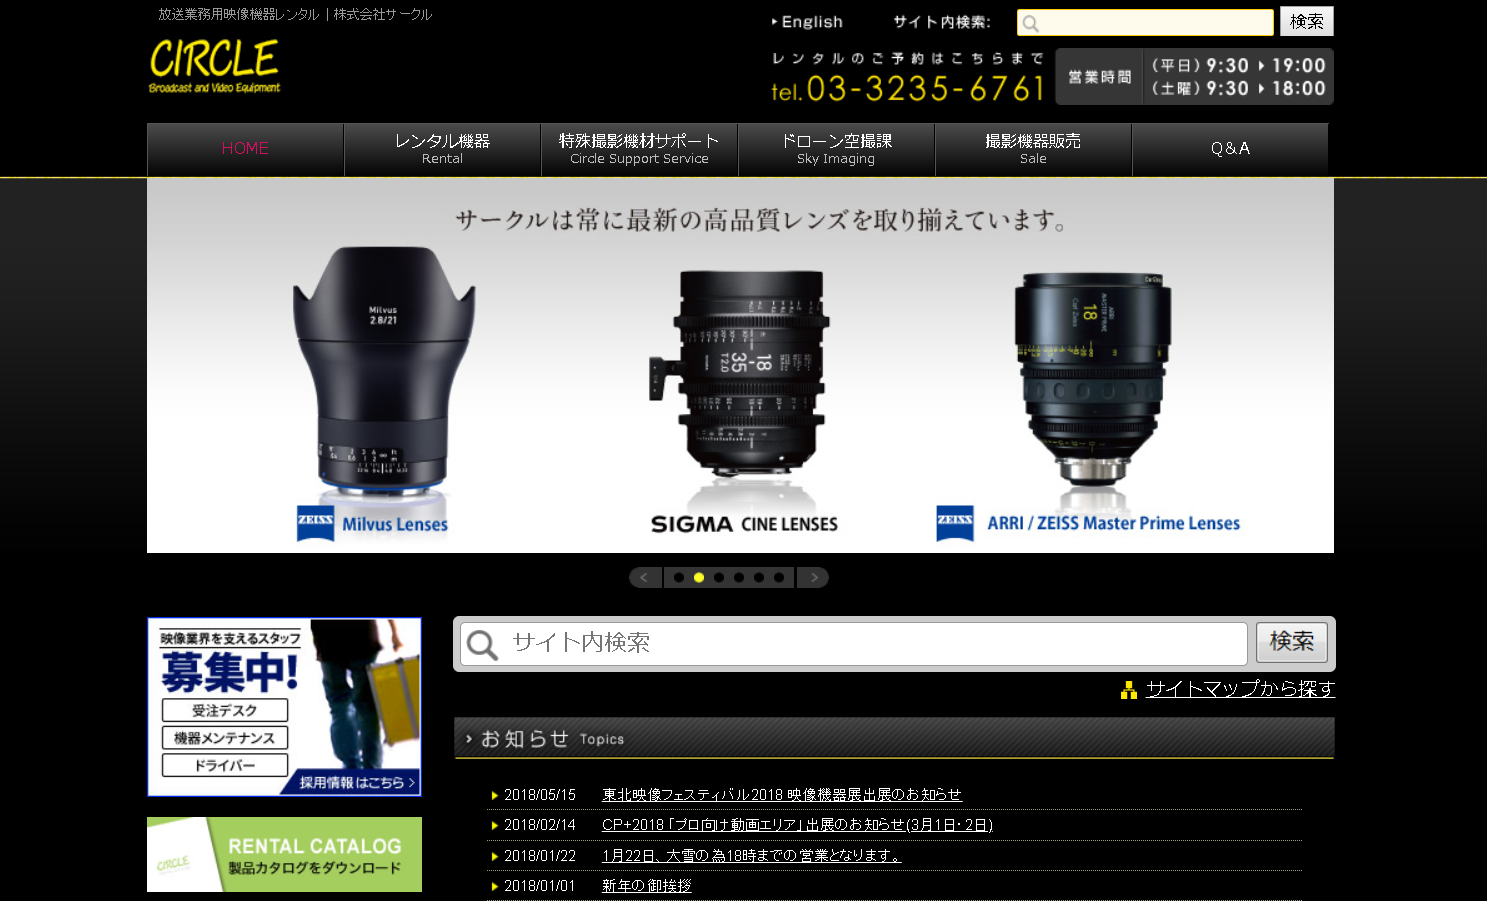The height and width of the screenshot is (901, 1487).
Task: Click the Zeiss Milvus lens image
Action: pos(382,370)
